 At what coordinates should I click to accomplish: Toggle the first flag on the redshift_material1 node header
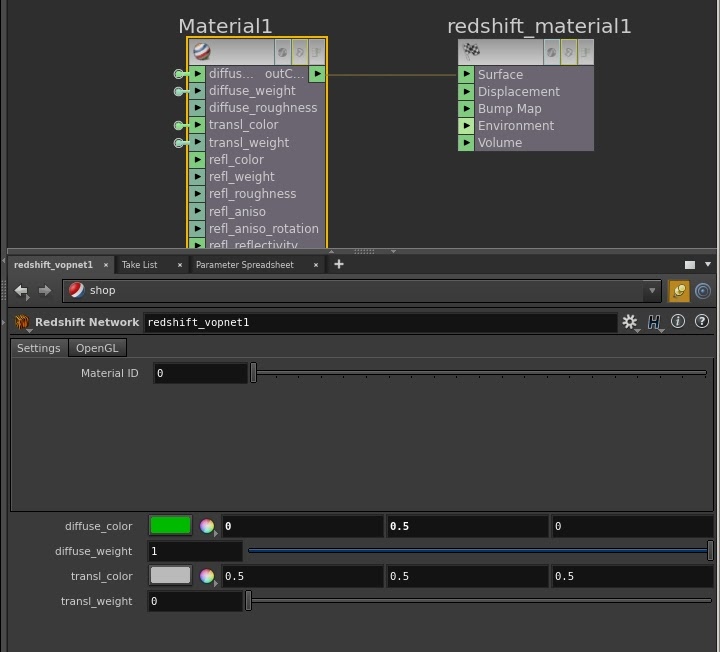pos(551,52)
